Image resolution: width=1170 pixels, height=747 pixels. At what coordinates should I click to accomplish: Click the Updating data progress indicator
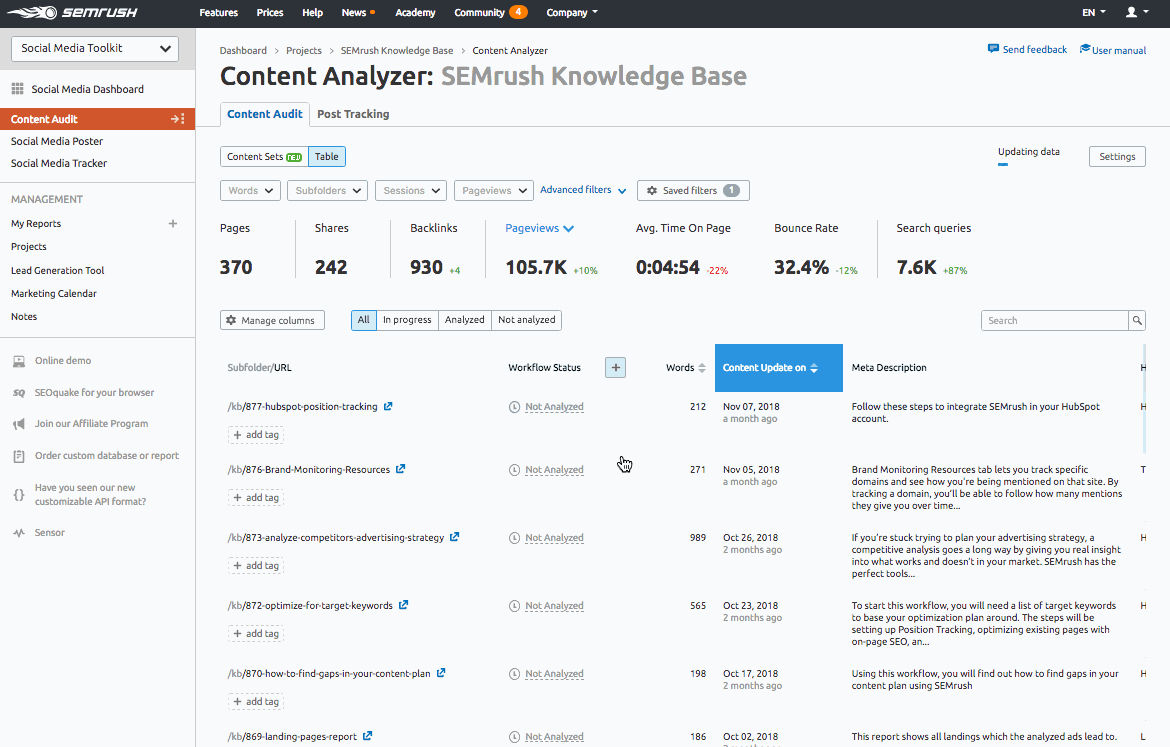1029,155
